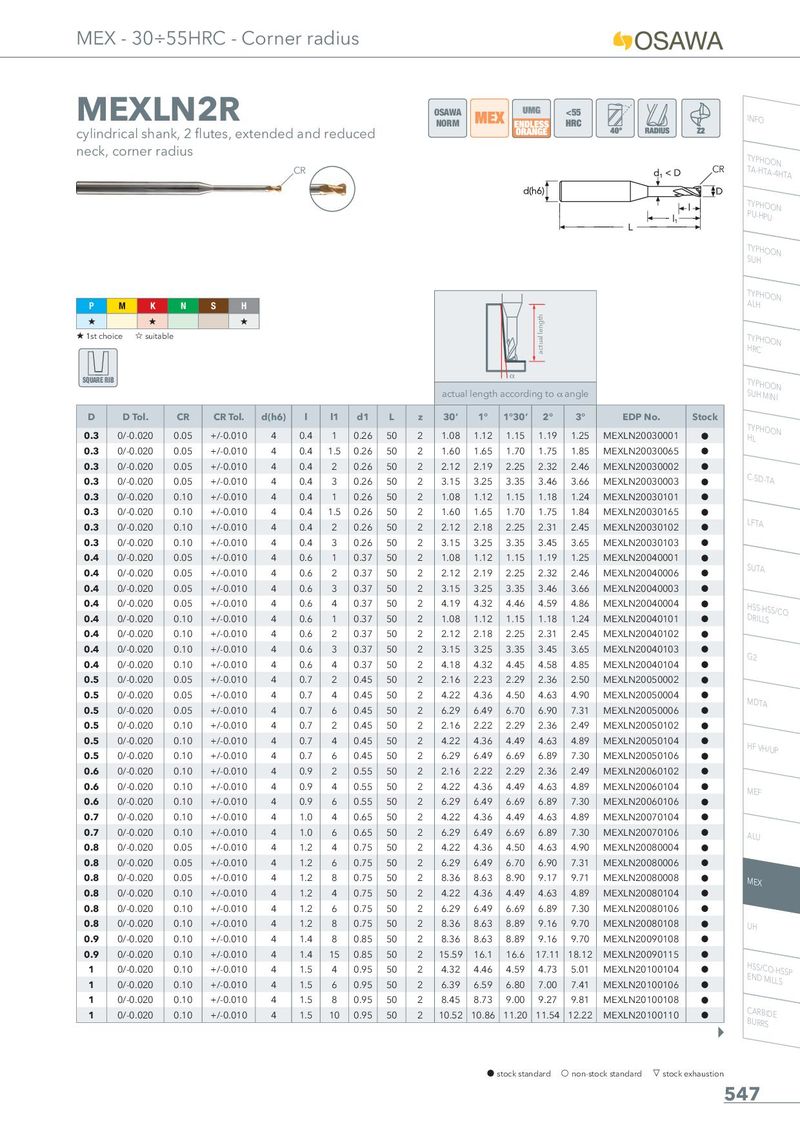Select the 40° helix angle icon

point(615,118)
